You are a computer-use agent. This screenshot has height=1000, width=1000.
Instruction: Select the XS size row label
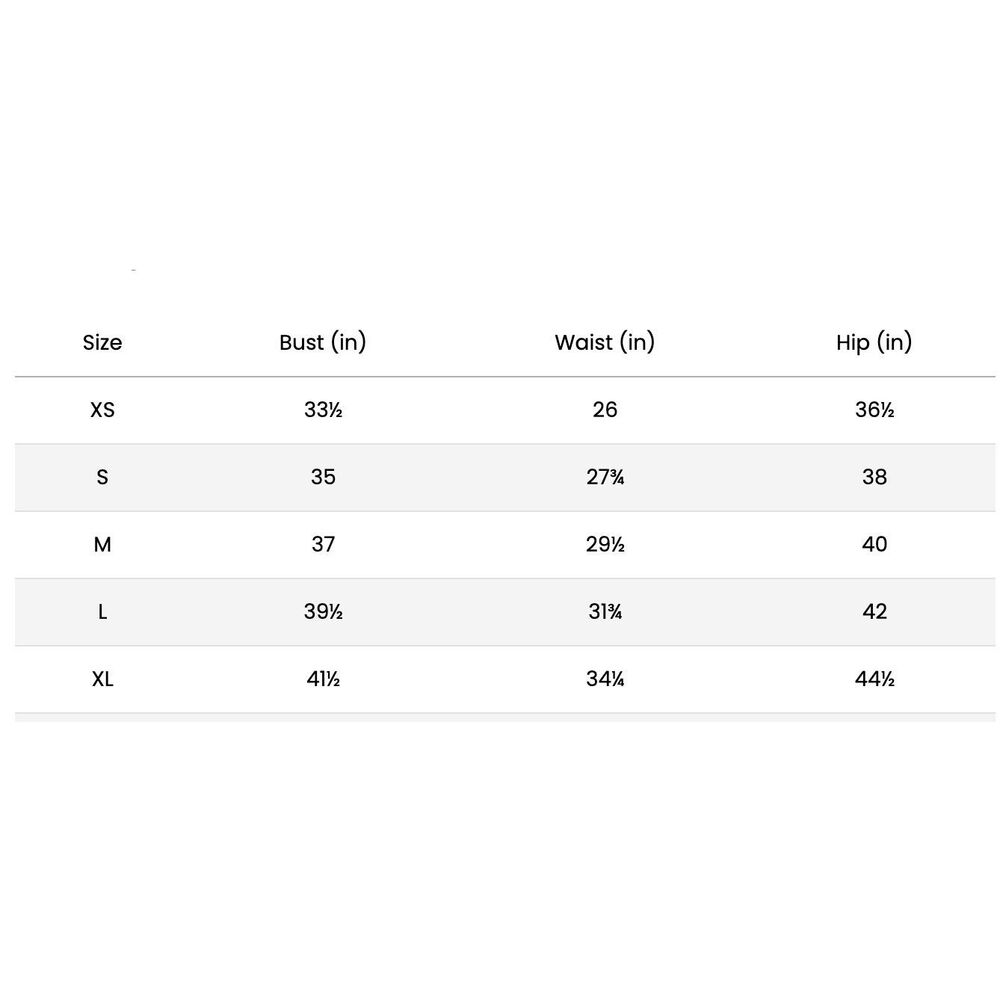tap(103, 409)
